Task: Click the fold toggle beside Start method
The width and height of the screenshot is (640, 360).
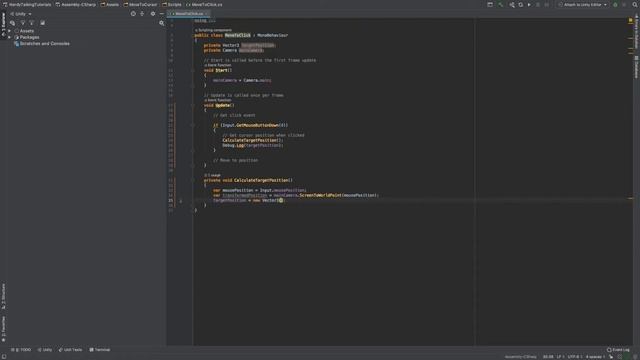Action: point(192,70)
